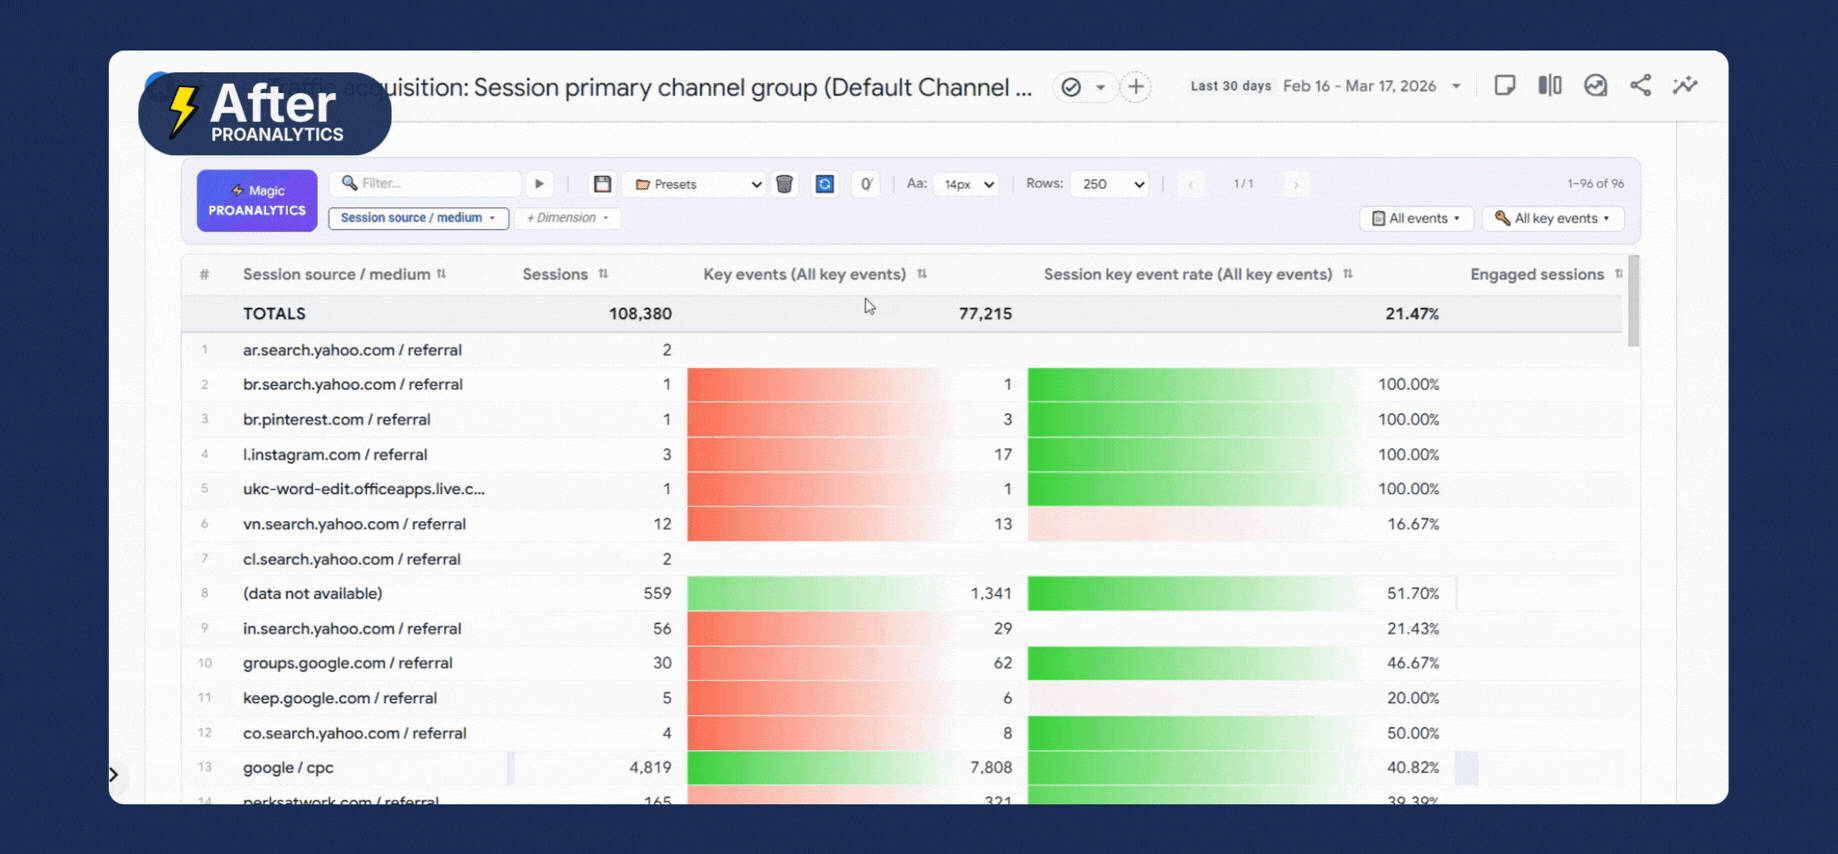Open the All key events dropdown
The height and width of the screenshot is (854, 1838).
tap(1552, 218)
